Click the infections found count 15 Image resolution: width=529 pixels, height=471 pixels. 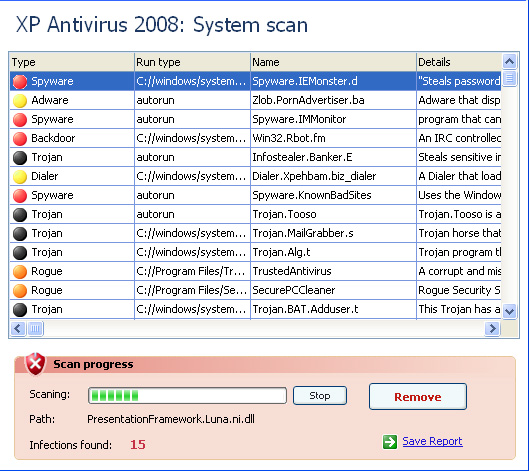coord(138,445)
